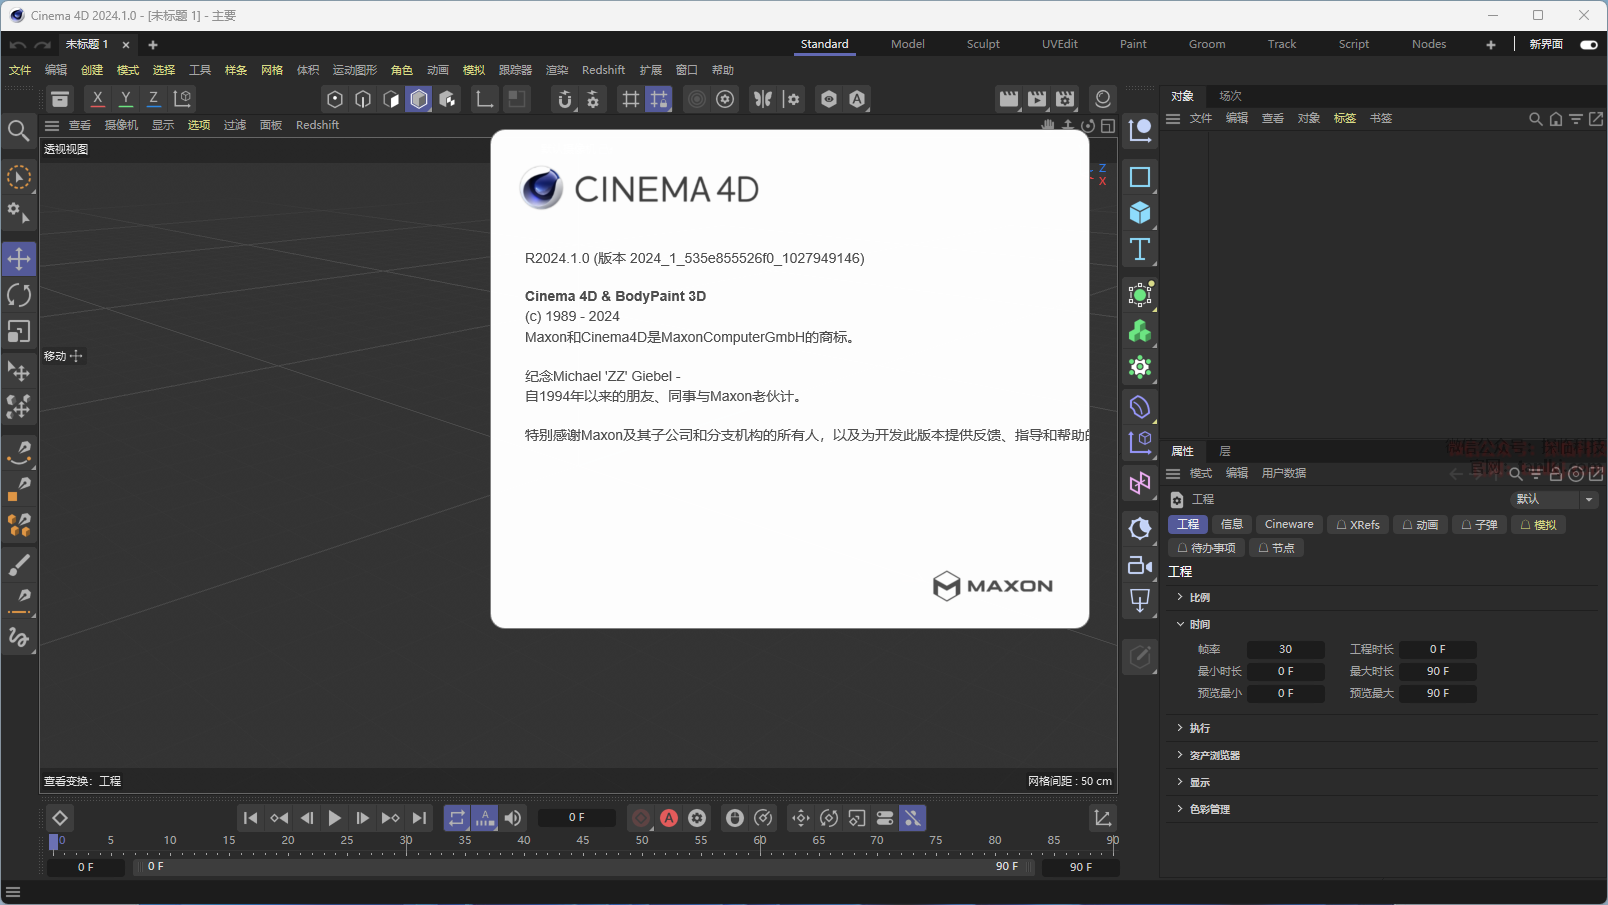The image size is (1608, 905).
Task: Toggle the 新界面 new layout switch
Action: click(x=1588, y=44)
